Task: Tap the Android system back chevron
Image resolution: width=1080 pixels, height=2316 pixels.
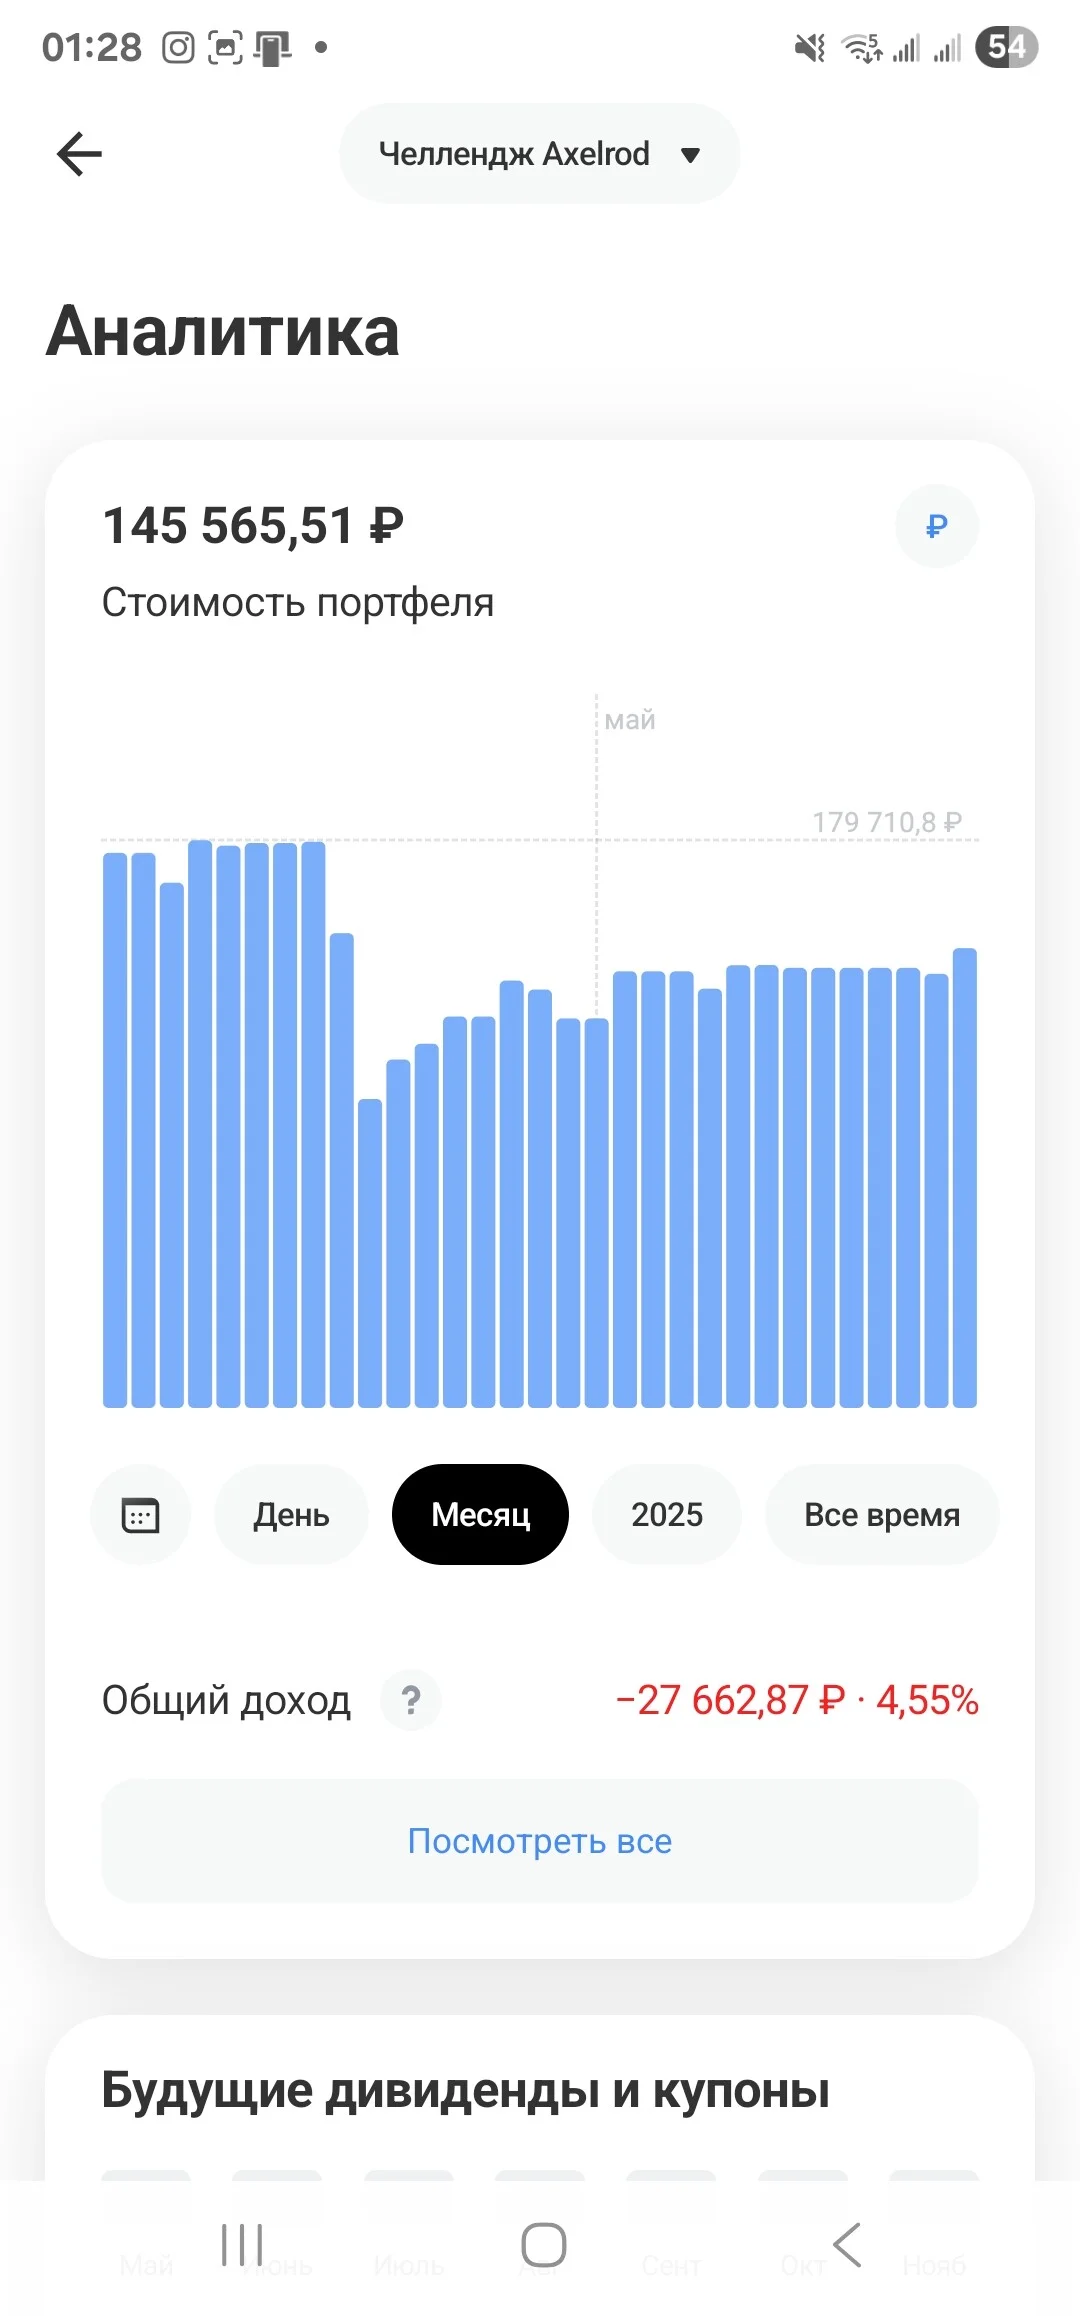Action: (x=847, y=2245)
